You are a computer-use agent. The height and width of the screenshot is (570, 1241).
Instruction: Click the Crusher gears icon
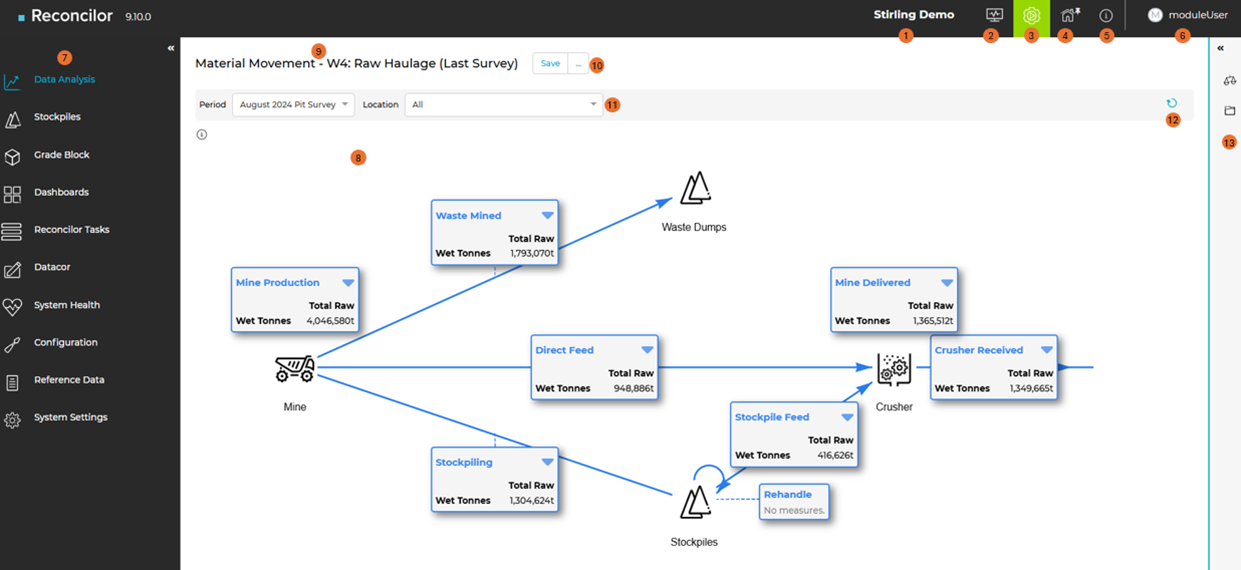[894, 369]
